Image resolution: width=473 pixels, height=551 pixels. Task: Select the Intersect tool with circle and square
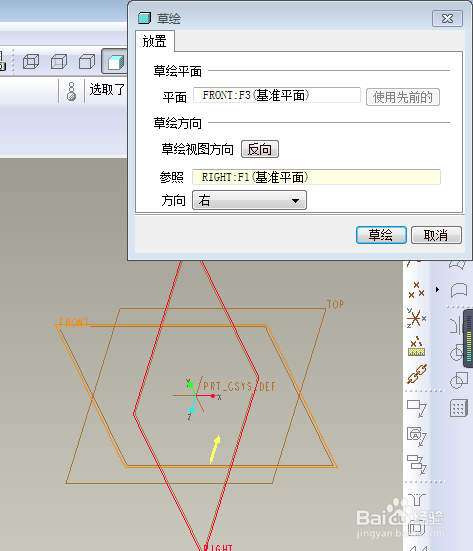459,381
